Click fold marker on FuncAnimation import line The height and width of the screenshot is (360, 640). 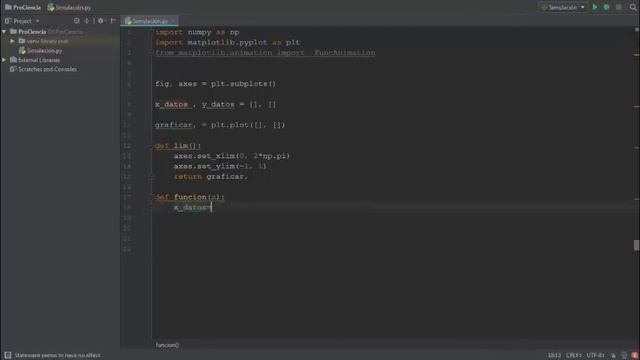152,53
